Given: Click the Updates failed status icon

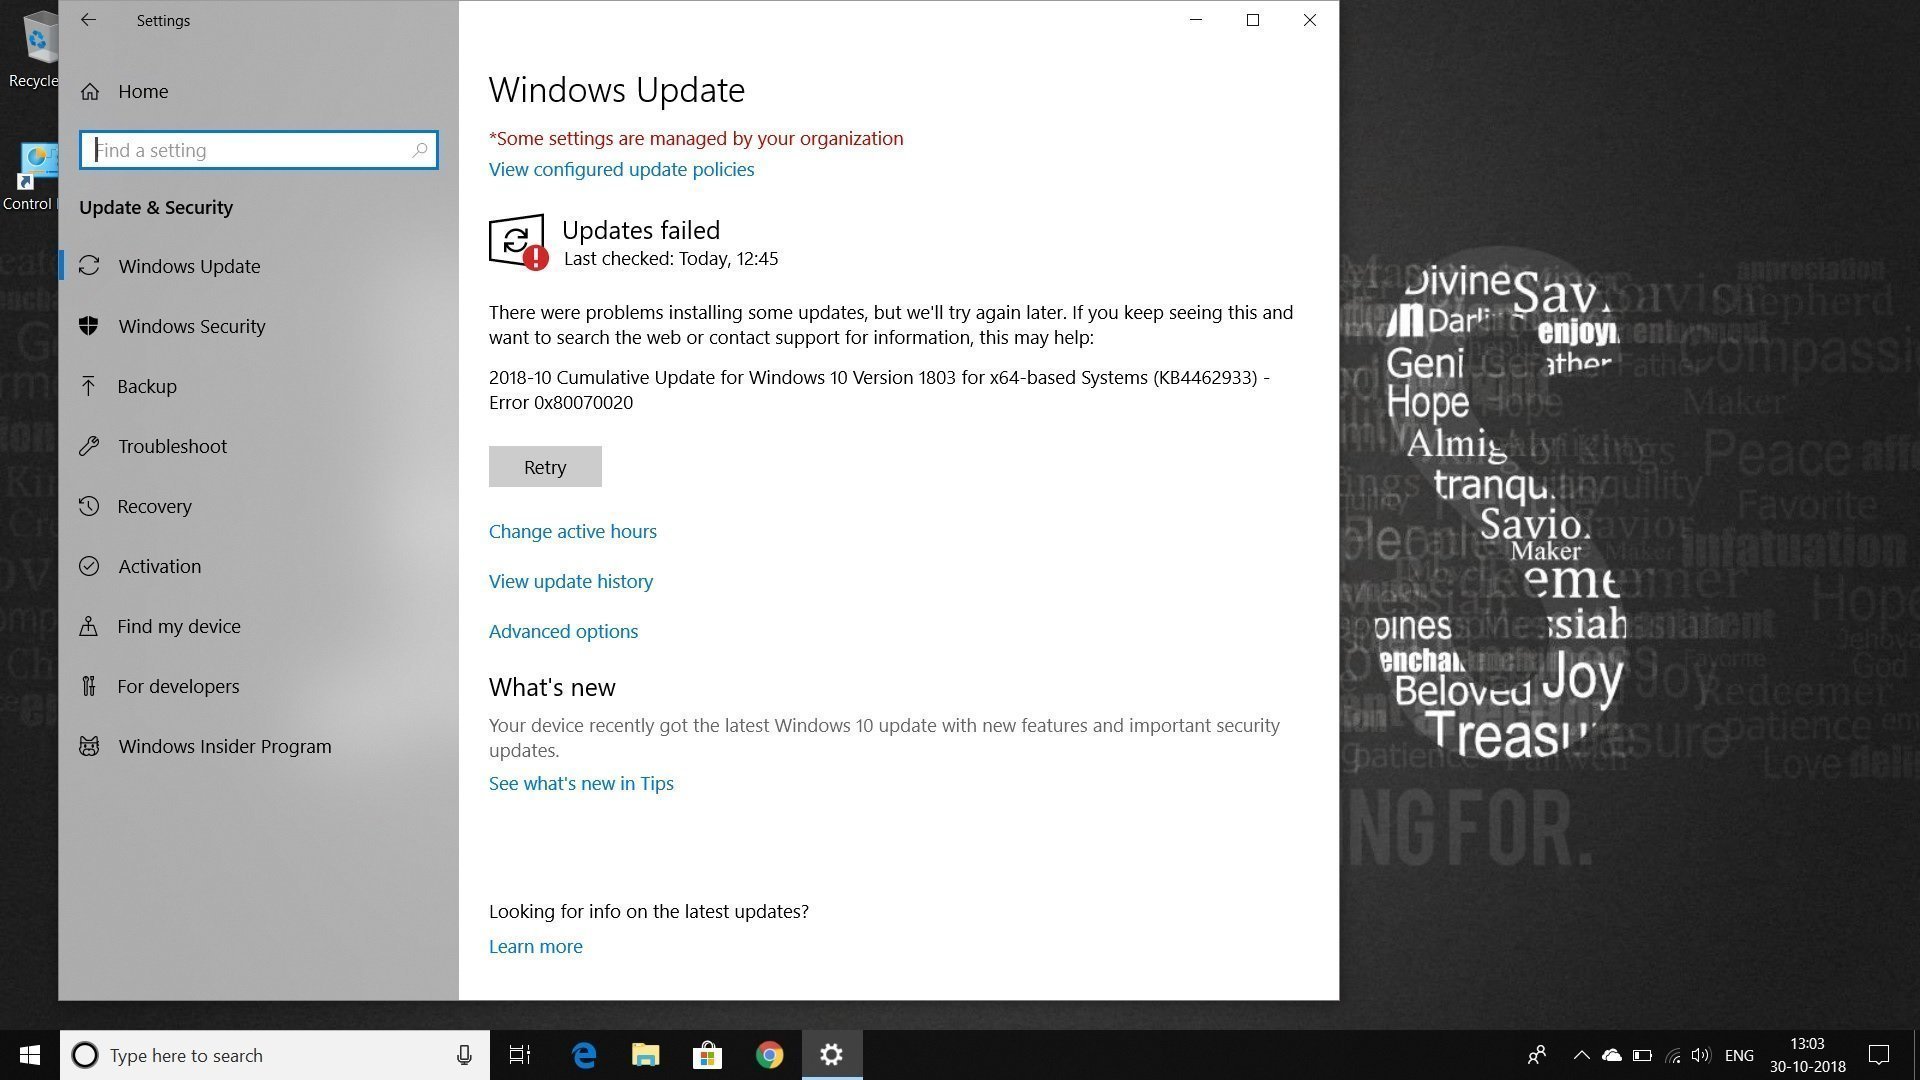Looking at the screenshot, I should click(x=518, y=241).
